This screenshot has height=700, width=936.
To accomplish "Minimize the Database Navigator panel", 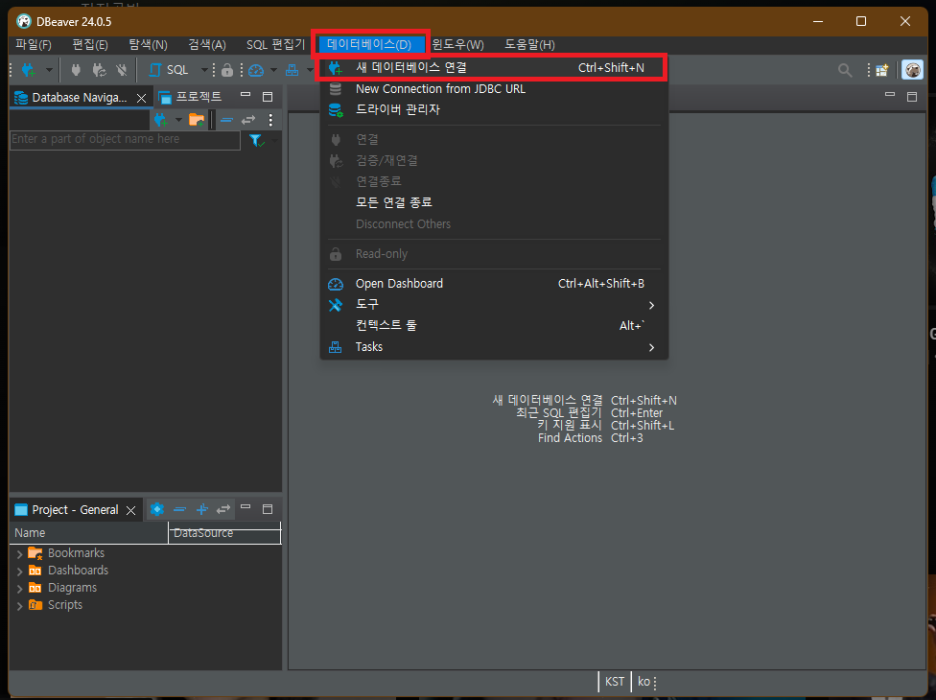I will point(245,95).
